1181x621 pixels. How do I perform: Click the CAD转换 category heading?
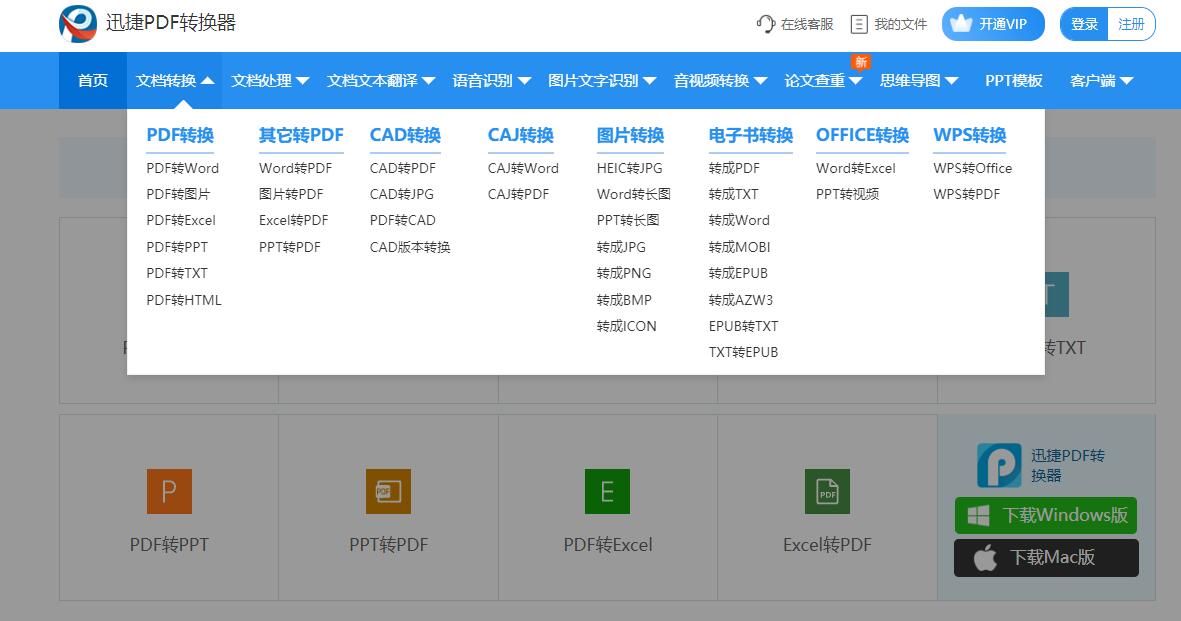[405, 135]
